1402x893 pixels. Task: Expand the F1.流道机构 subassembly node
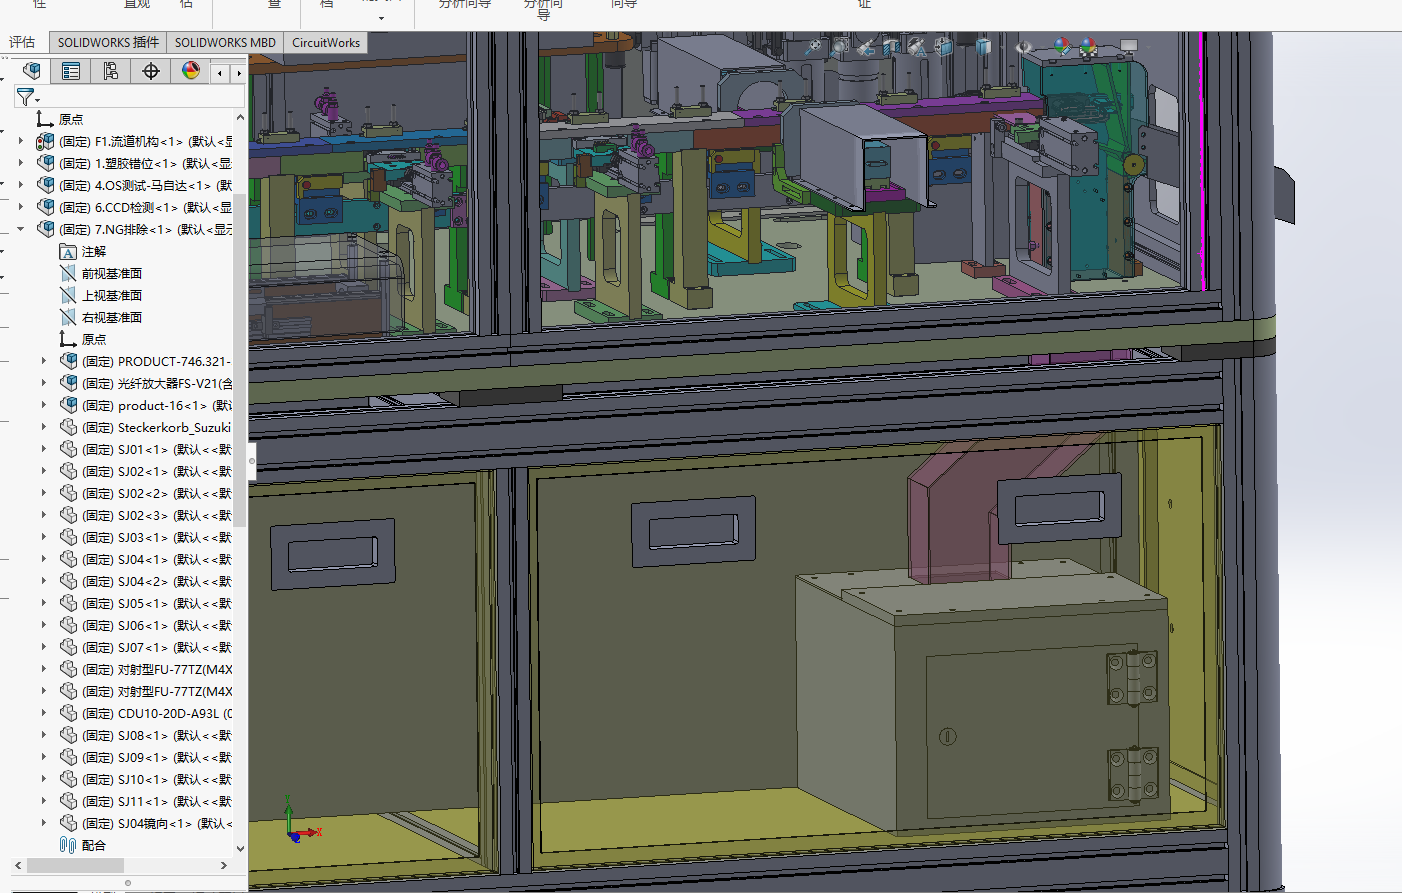tap(21, 141)
